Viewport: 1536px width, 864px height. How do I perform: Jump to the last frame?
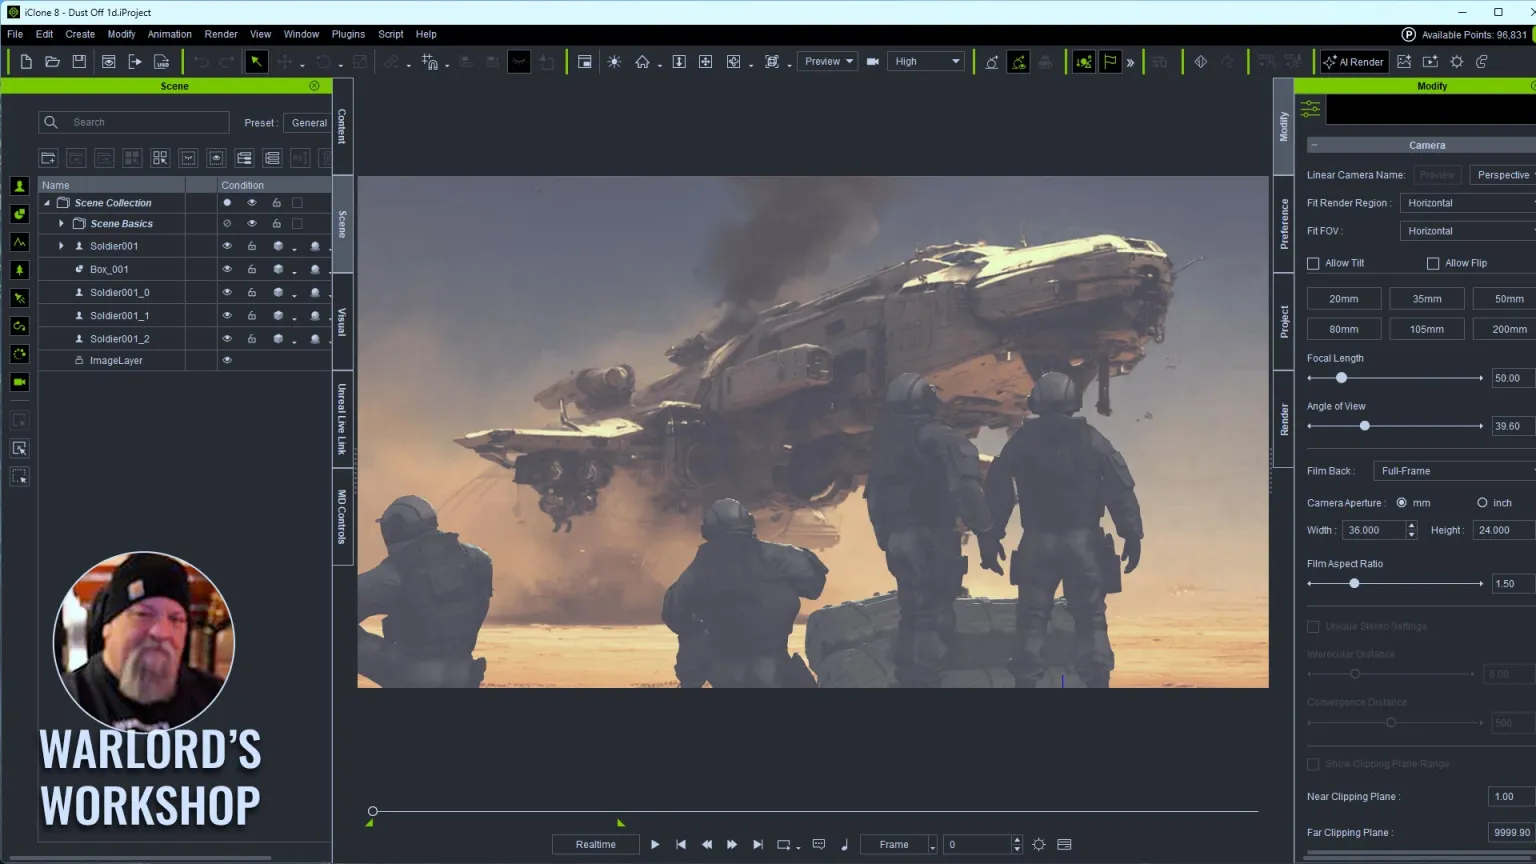point(758,845)
